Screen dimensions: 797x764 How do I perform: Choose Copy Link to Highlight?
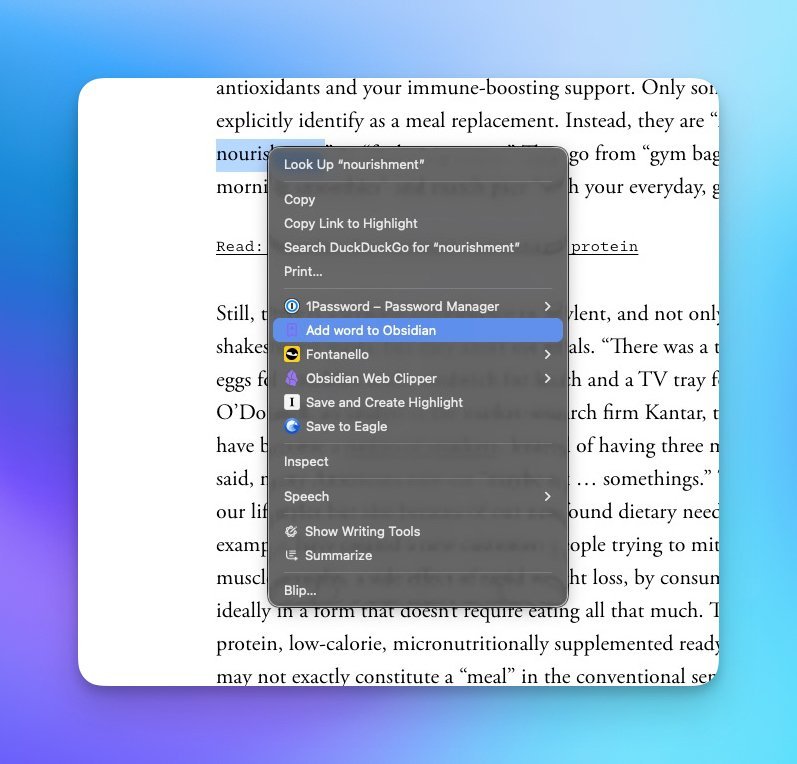417,223
